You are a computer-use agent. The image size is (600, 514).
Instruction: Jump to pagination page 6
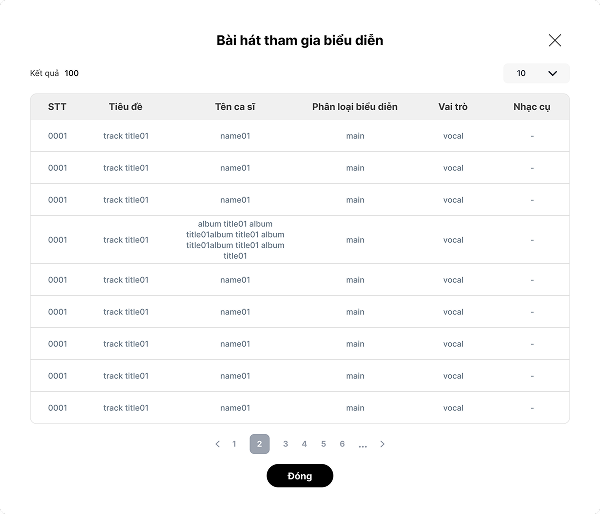(x=342, y=444)
